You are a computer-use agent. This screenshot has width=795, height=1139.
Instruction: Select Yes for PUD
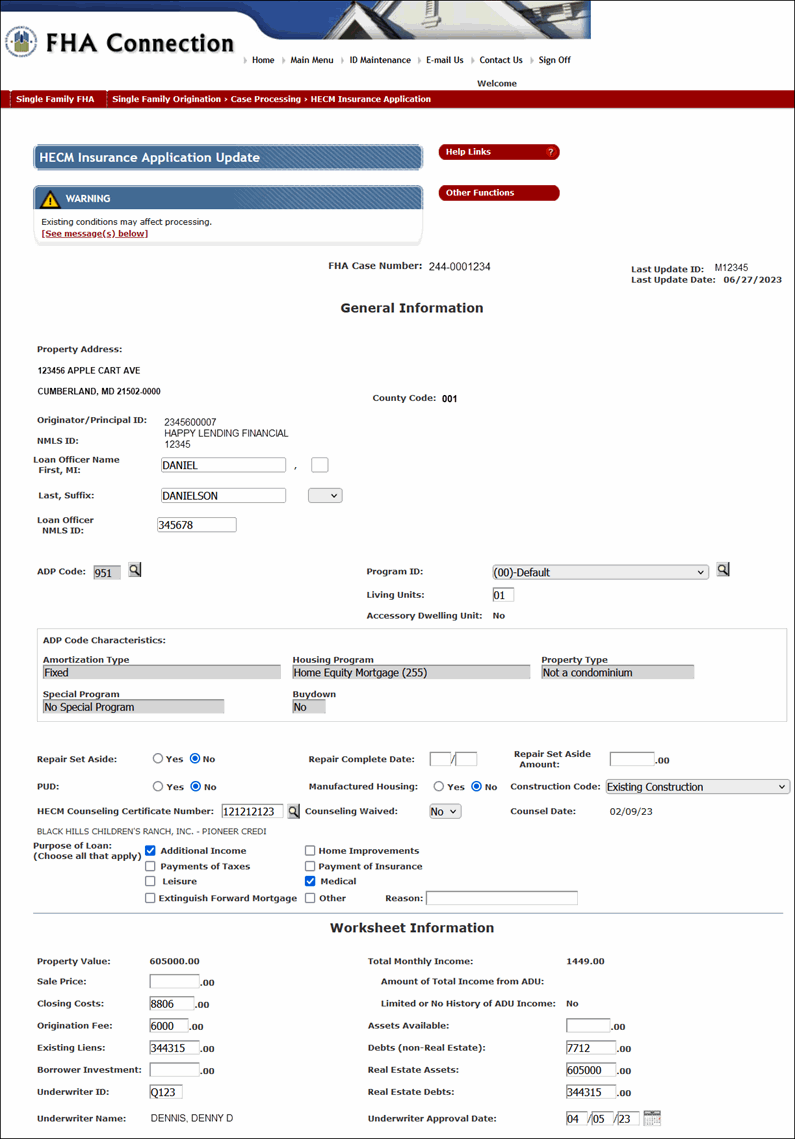click(158, 786)
